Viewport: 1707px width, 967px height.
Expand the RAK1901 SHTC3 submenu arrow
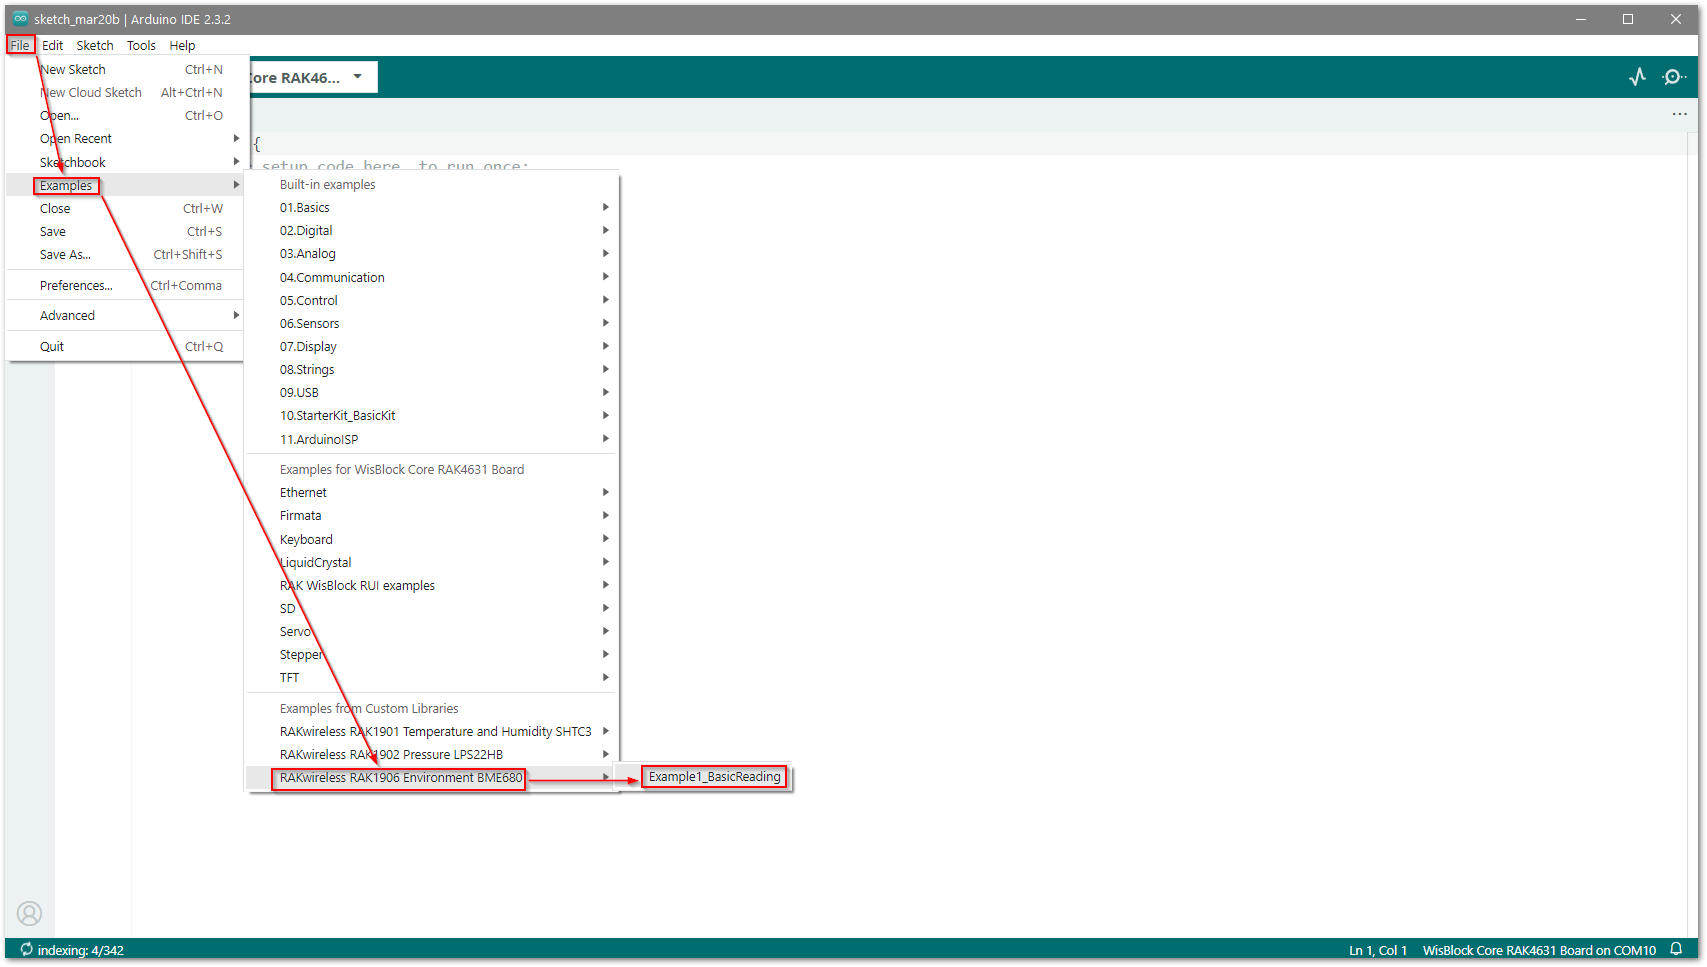click(x=606, y=731)
